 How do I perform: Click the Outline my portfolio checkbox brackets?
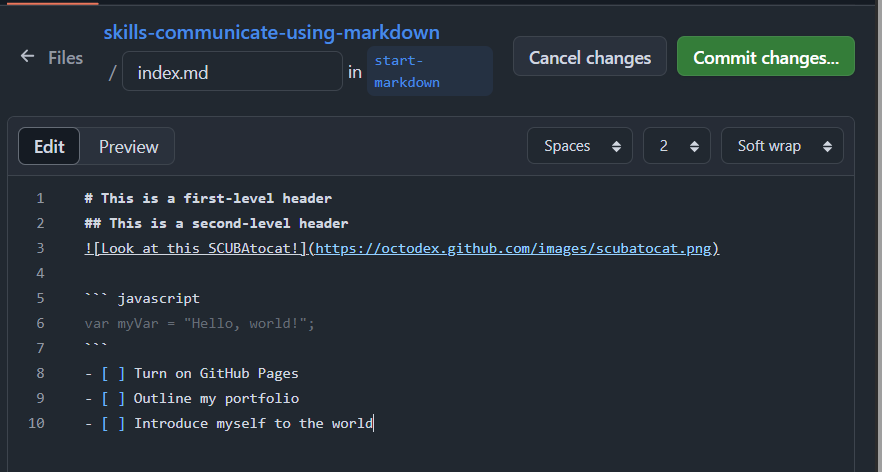[x=113, y=398]
